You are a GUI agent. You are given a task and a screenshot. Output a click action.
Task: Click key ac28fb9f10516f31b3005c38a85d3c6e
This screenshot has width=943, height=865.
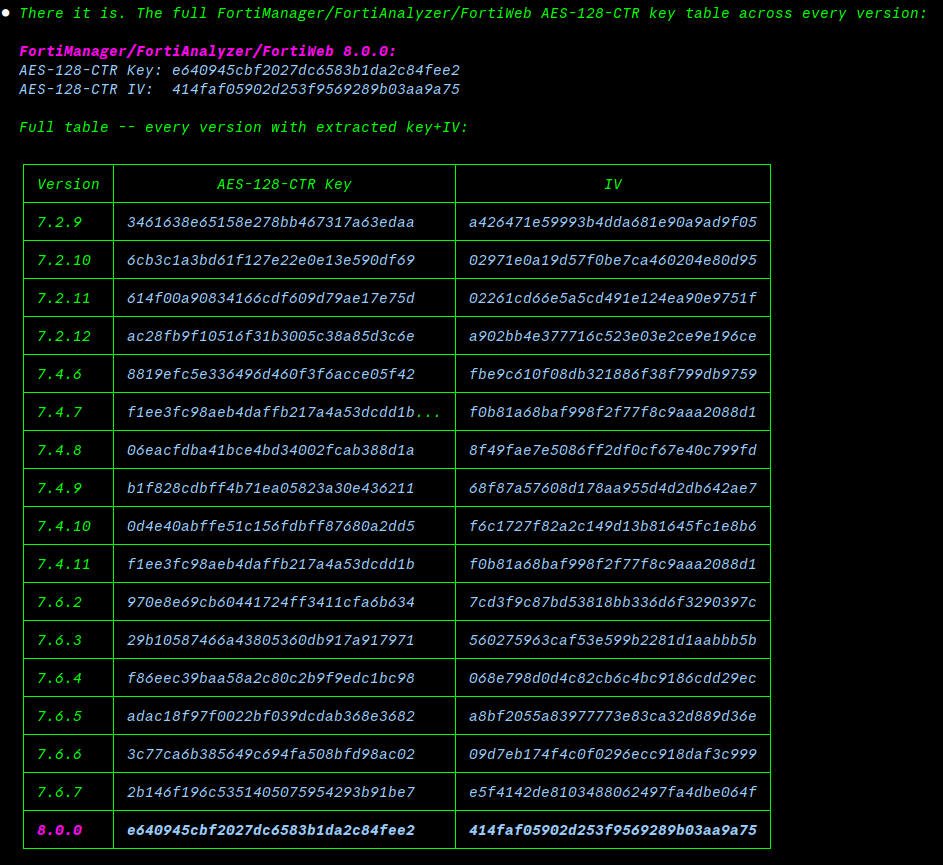[x=271, y=336]
